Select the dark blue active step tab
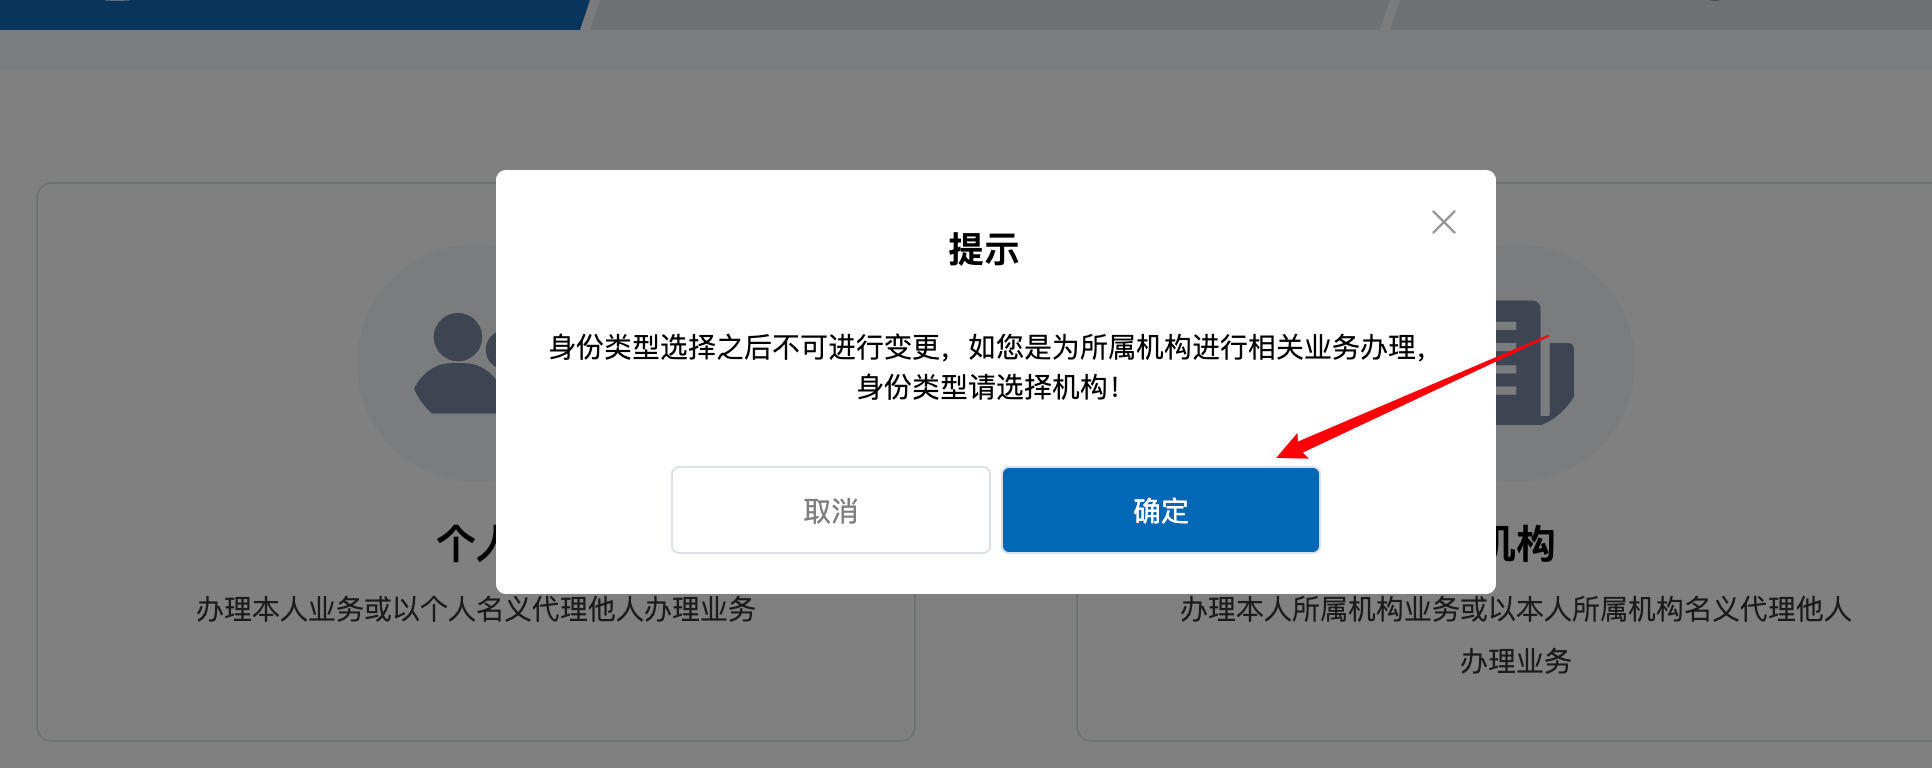The height and width of the screenshot is (768, 1932). [290, 14]
